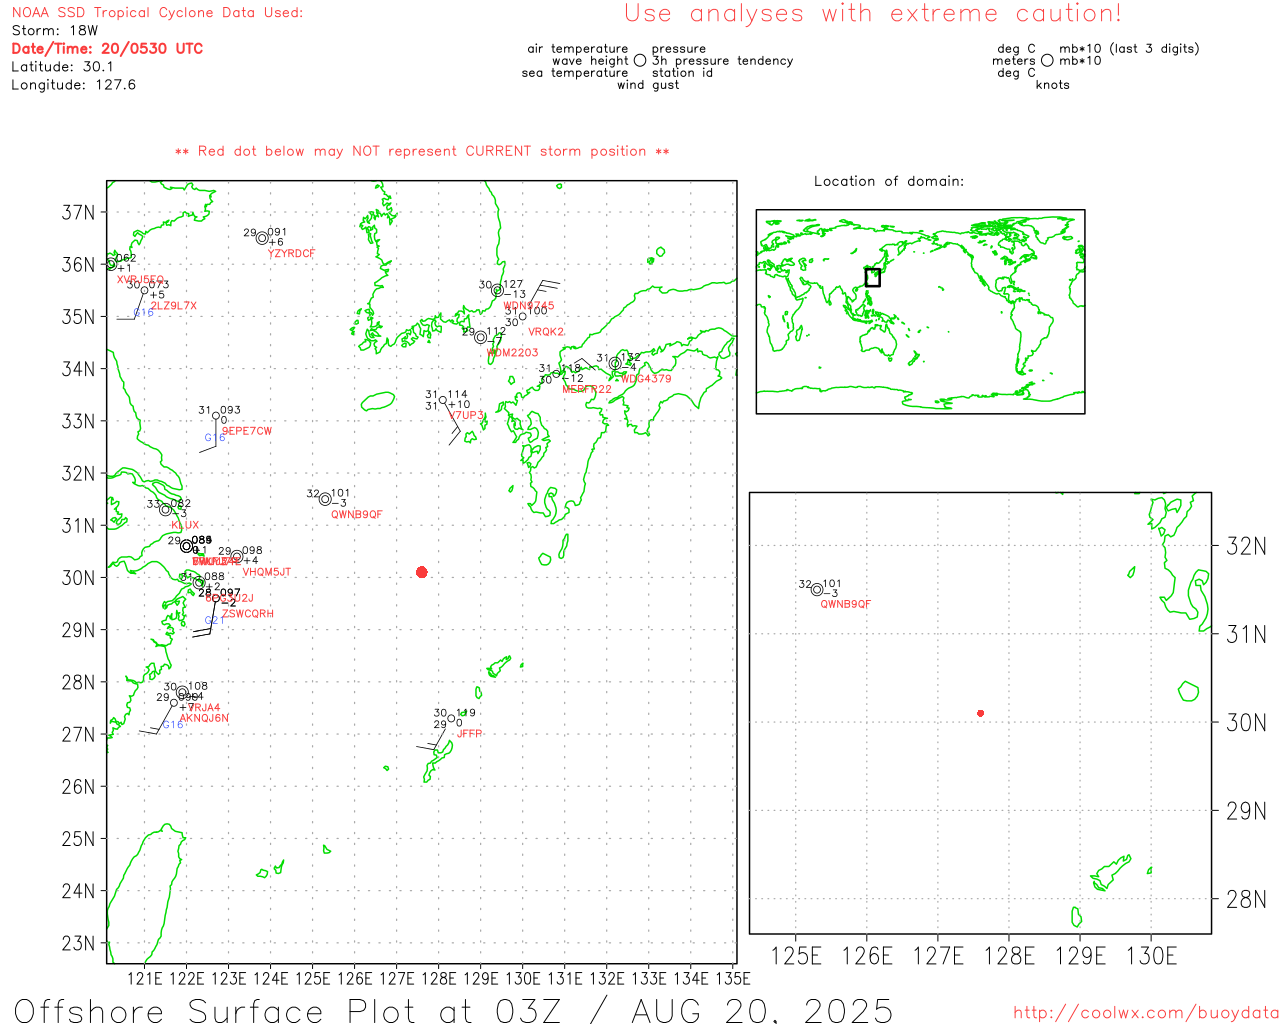This screenshot has width=1280, height=1024.
Task: Click the '3h pressure tendency' legend text
Action: point(723,61)
